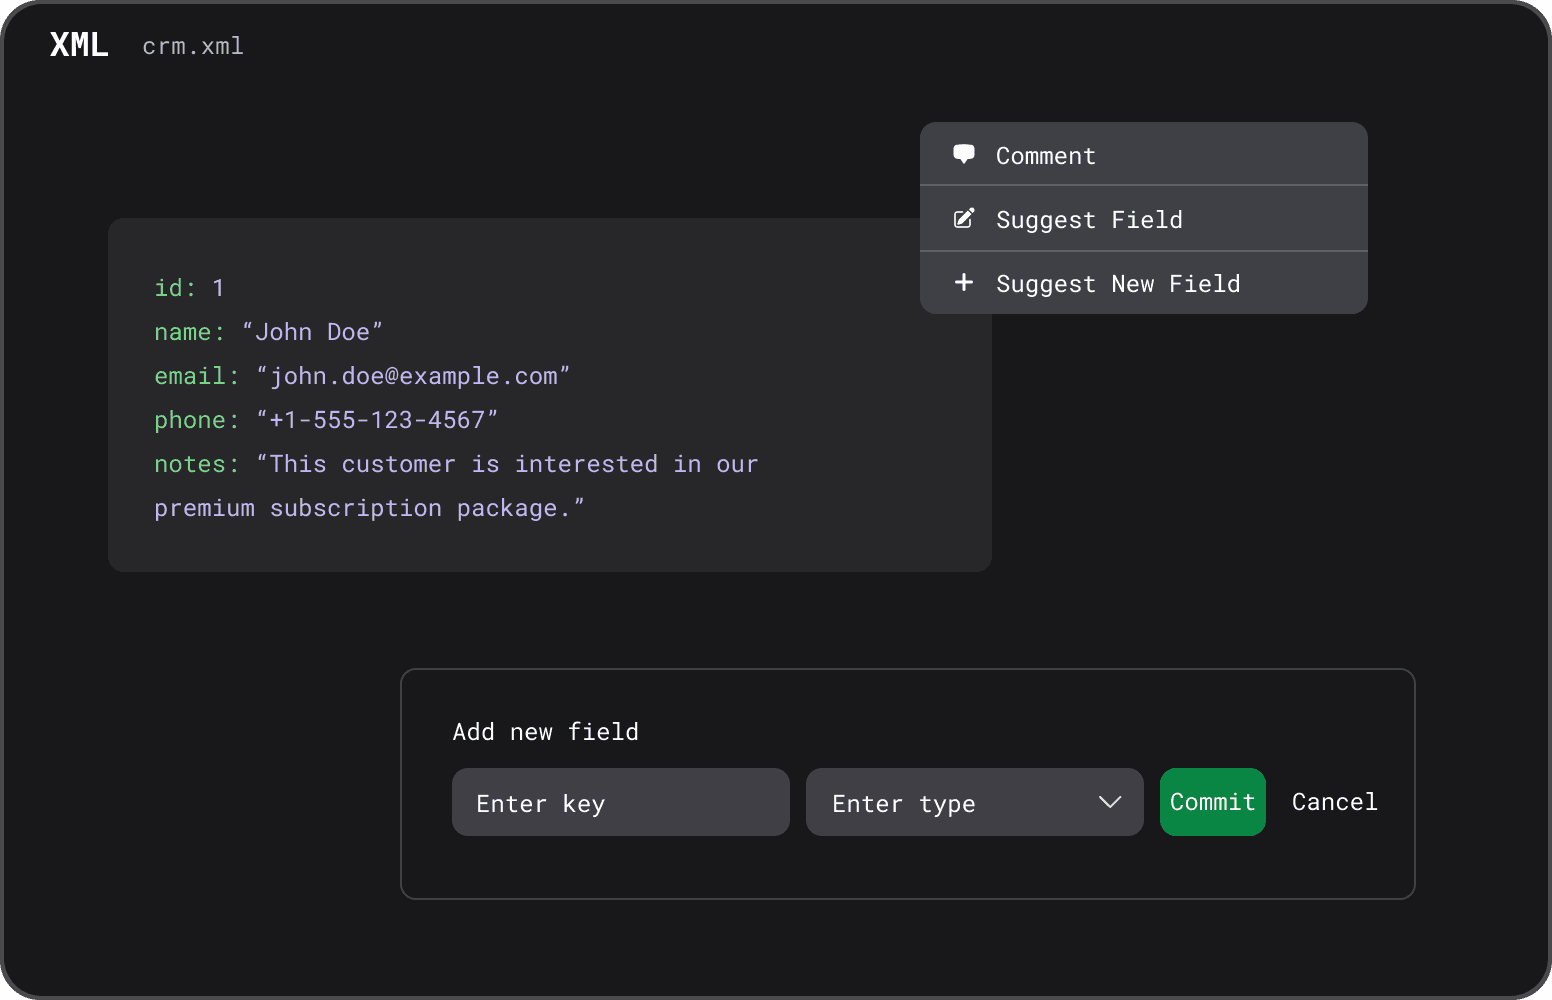Select the record card containing customer data
1552x1000 pixels.
click(x=549, y=392)
